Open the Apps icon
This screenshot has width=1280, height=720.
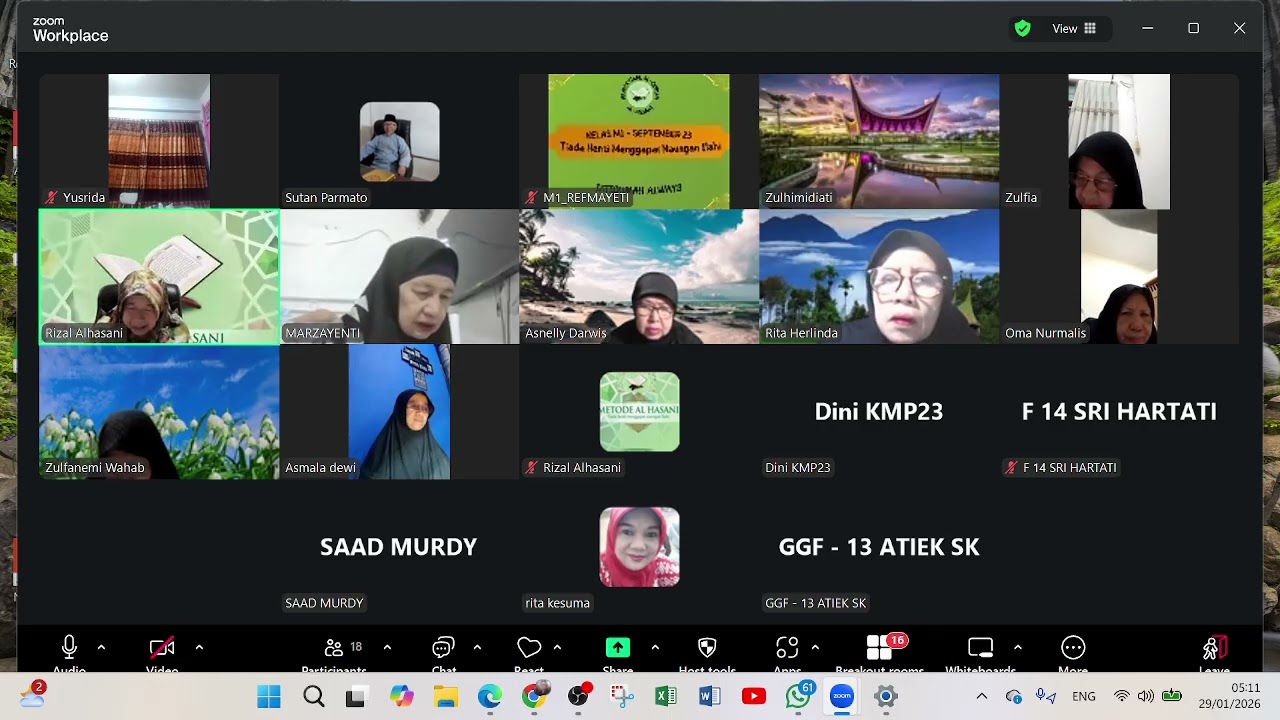pos(787,648)
